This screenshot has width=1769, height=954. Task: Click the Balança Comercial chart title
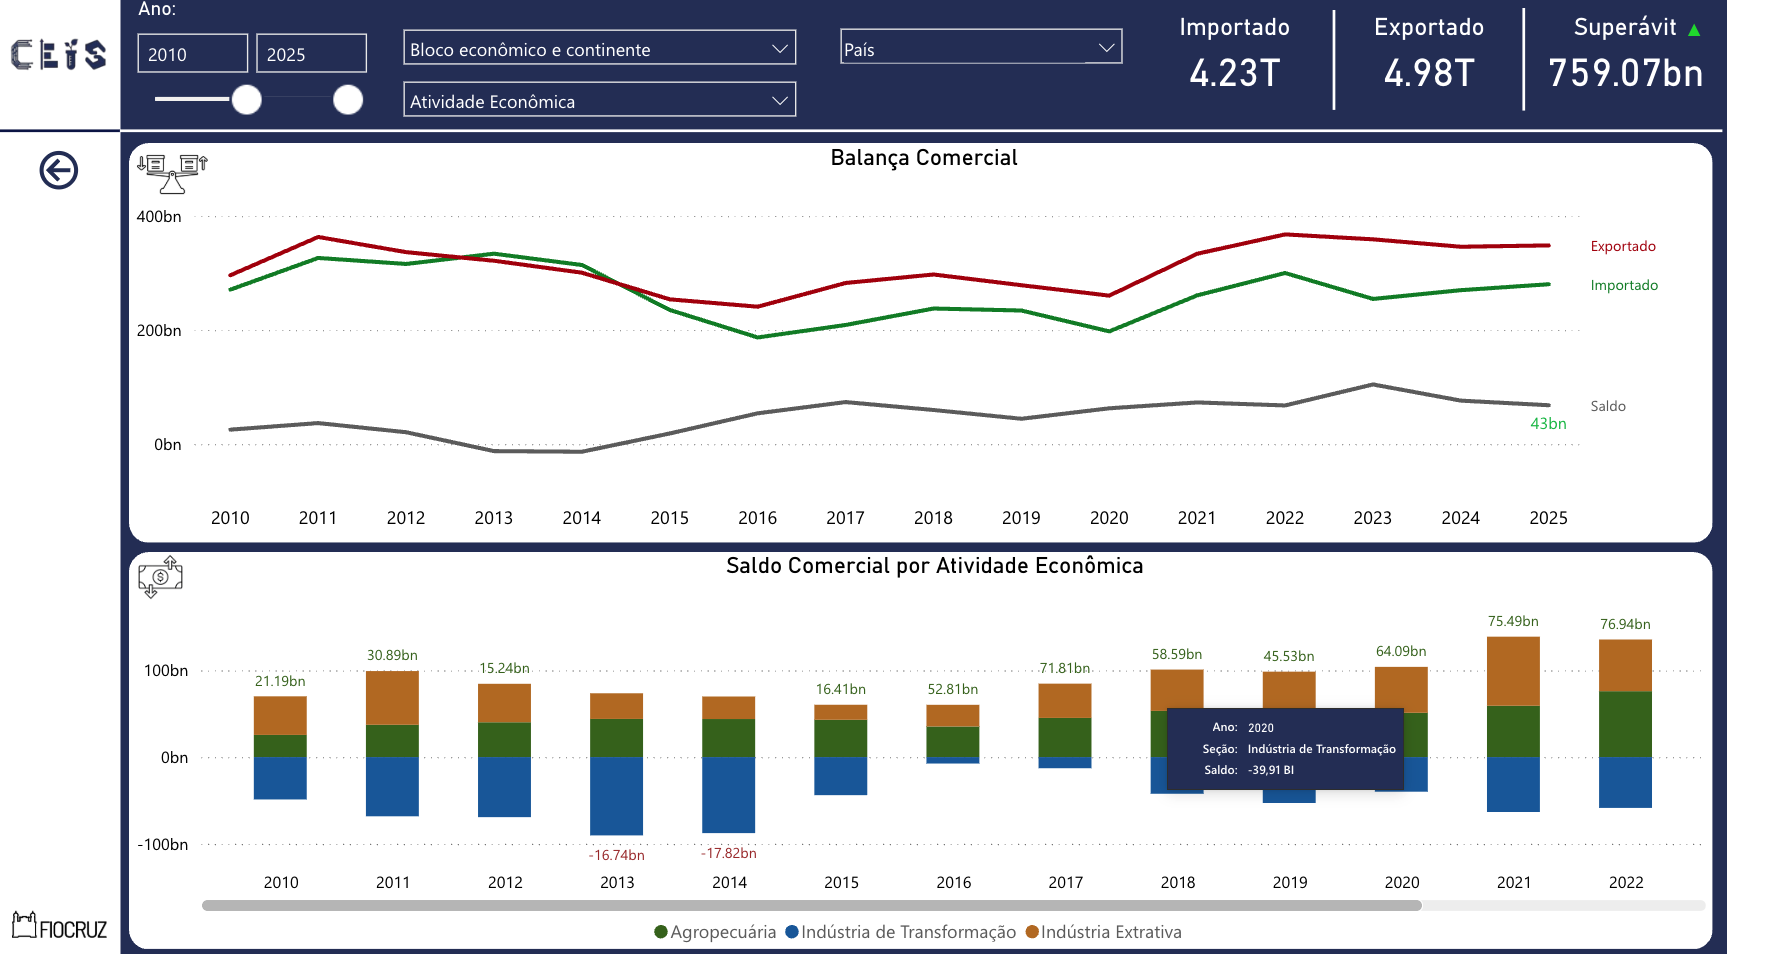(924, 158)
